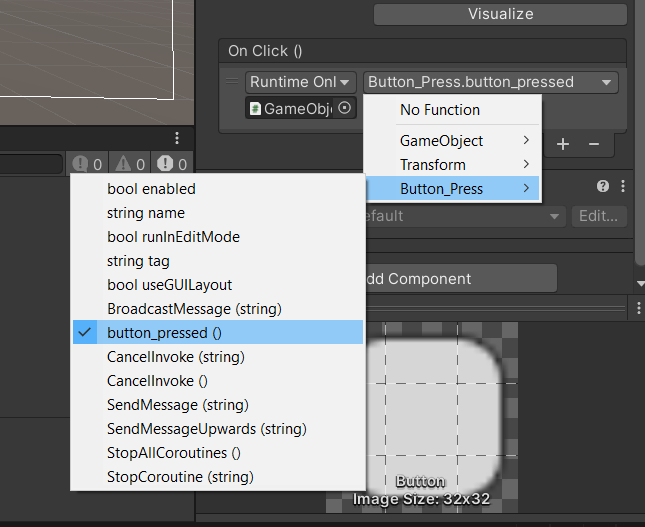Open the component help question mark icon

pyautogui.click(x=603, y=186)
